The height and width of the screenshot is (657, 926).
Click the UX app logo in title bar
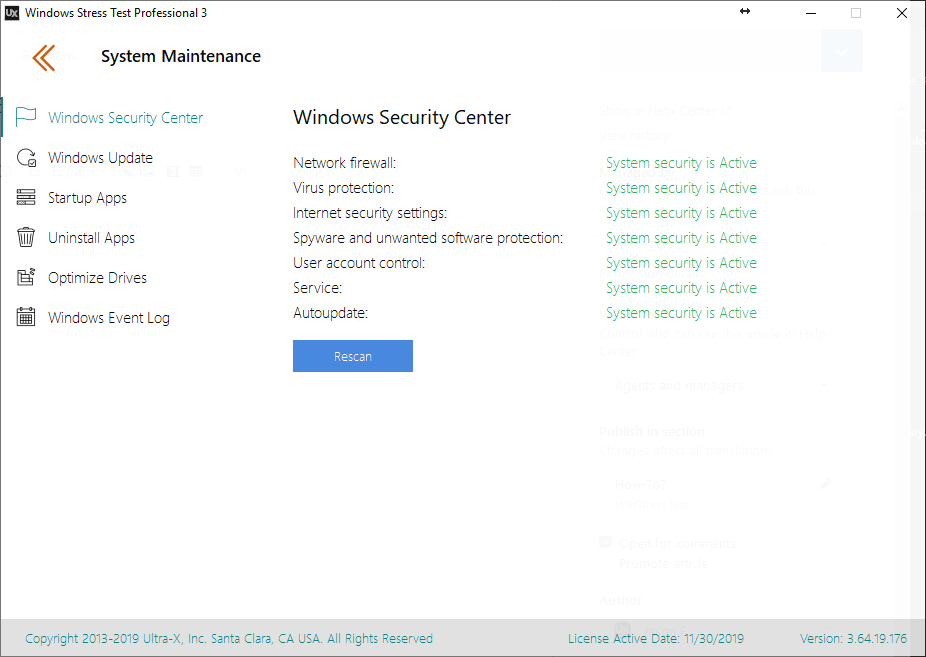coord(12,13)
